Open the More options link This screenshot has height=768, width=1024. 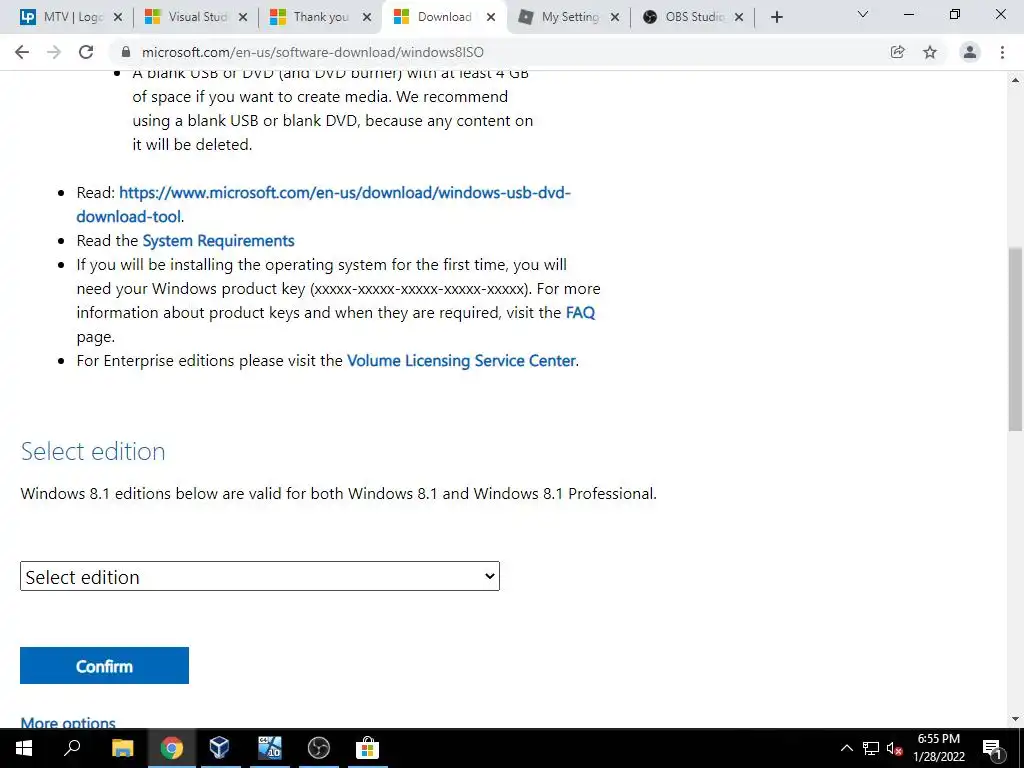point(68,722)
